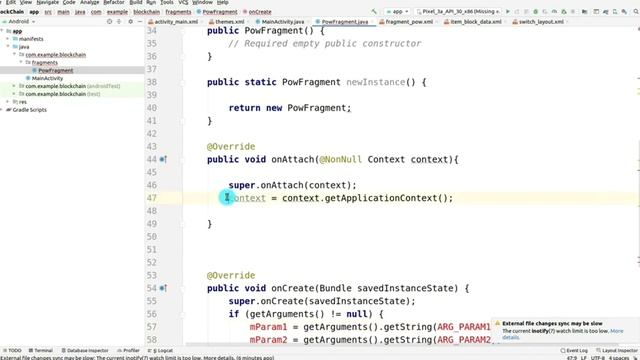
Task: Open Project panel settings gear icon
Action: click(x=130, y=22)
